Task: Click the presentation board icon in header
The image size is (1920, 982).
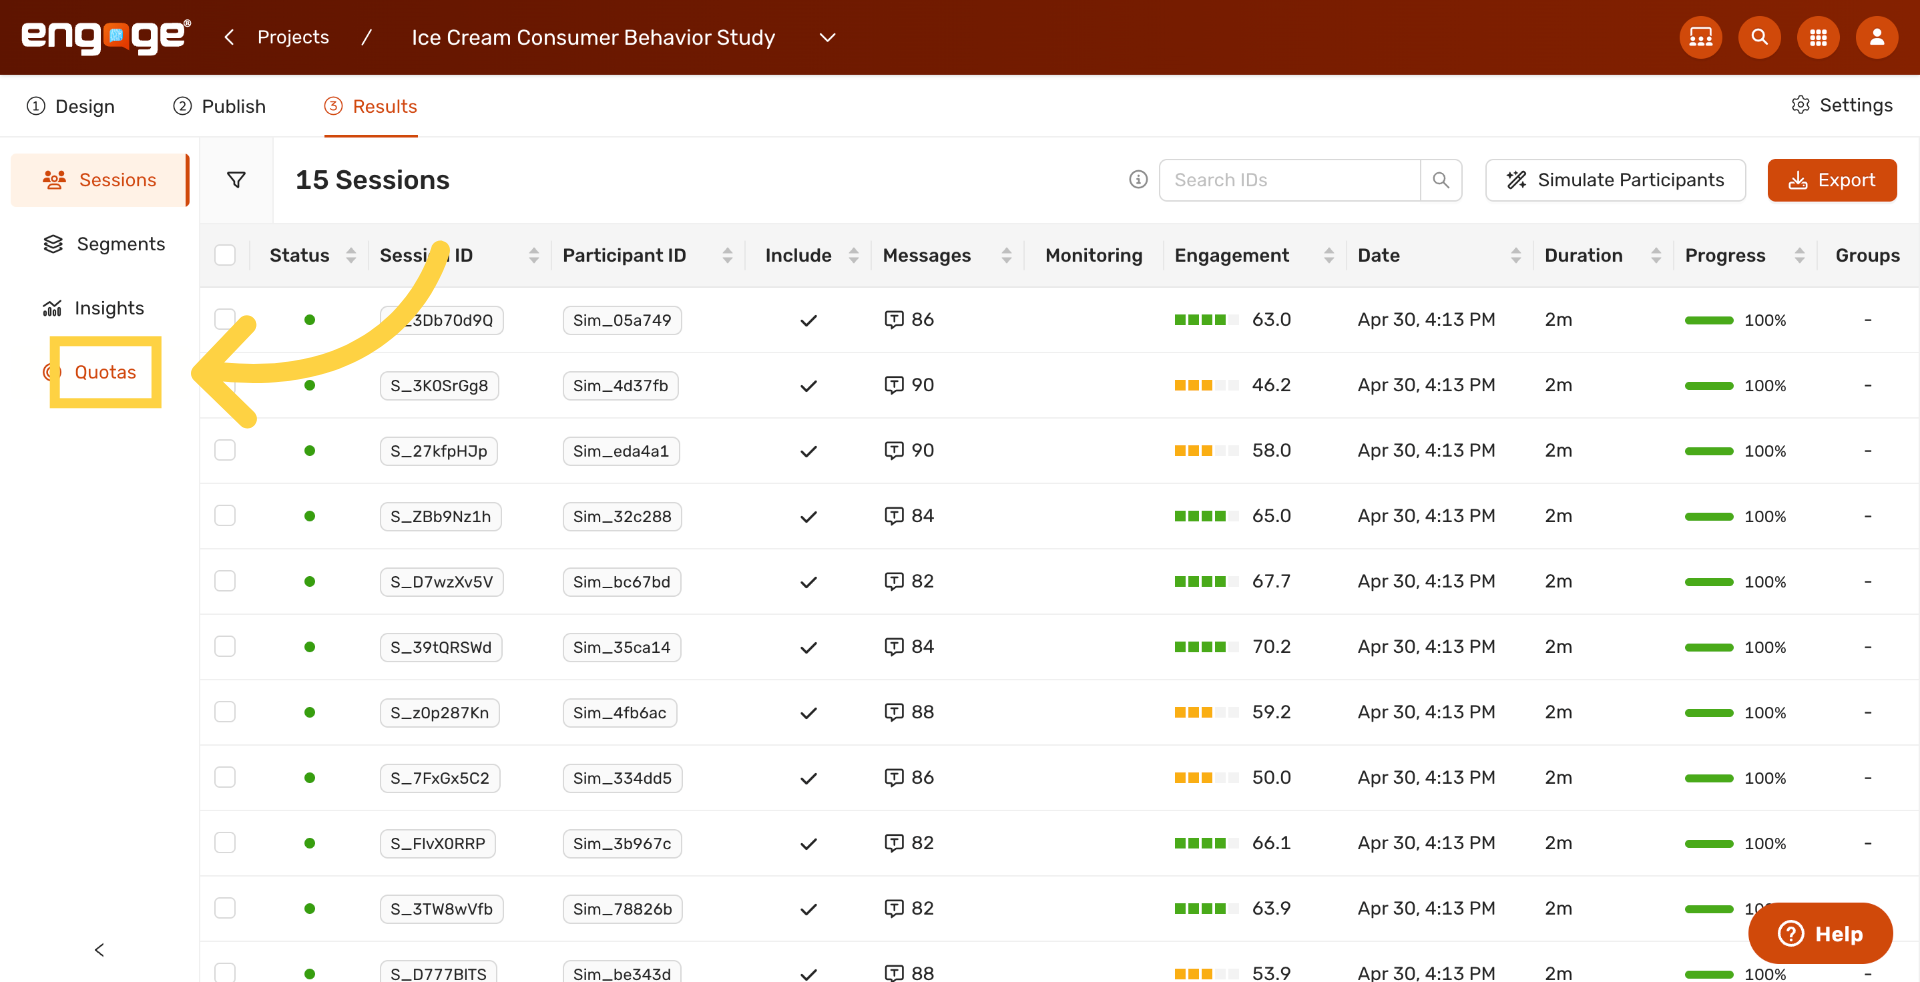Action: (x=1701, y=37)
